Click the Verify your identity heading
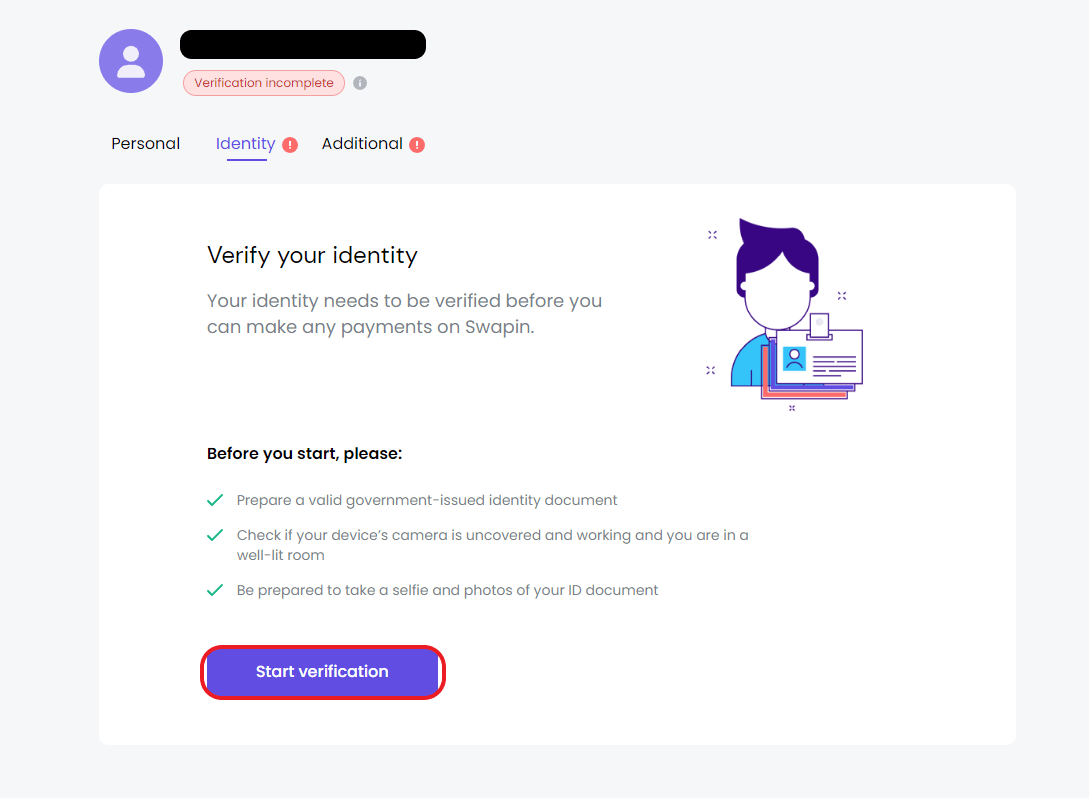 313,255
